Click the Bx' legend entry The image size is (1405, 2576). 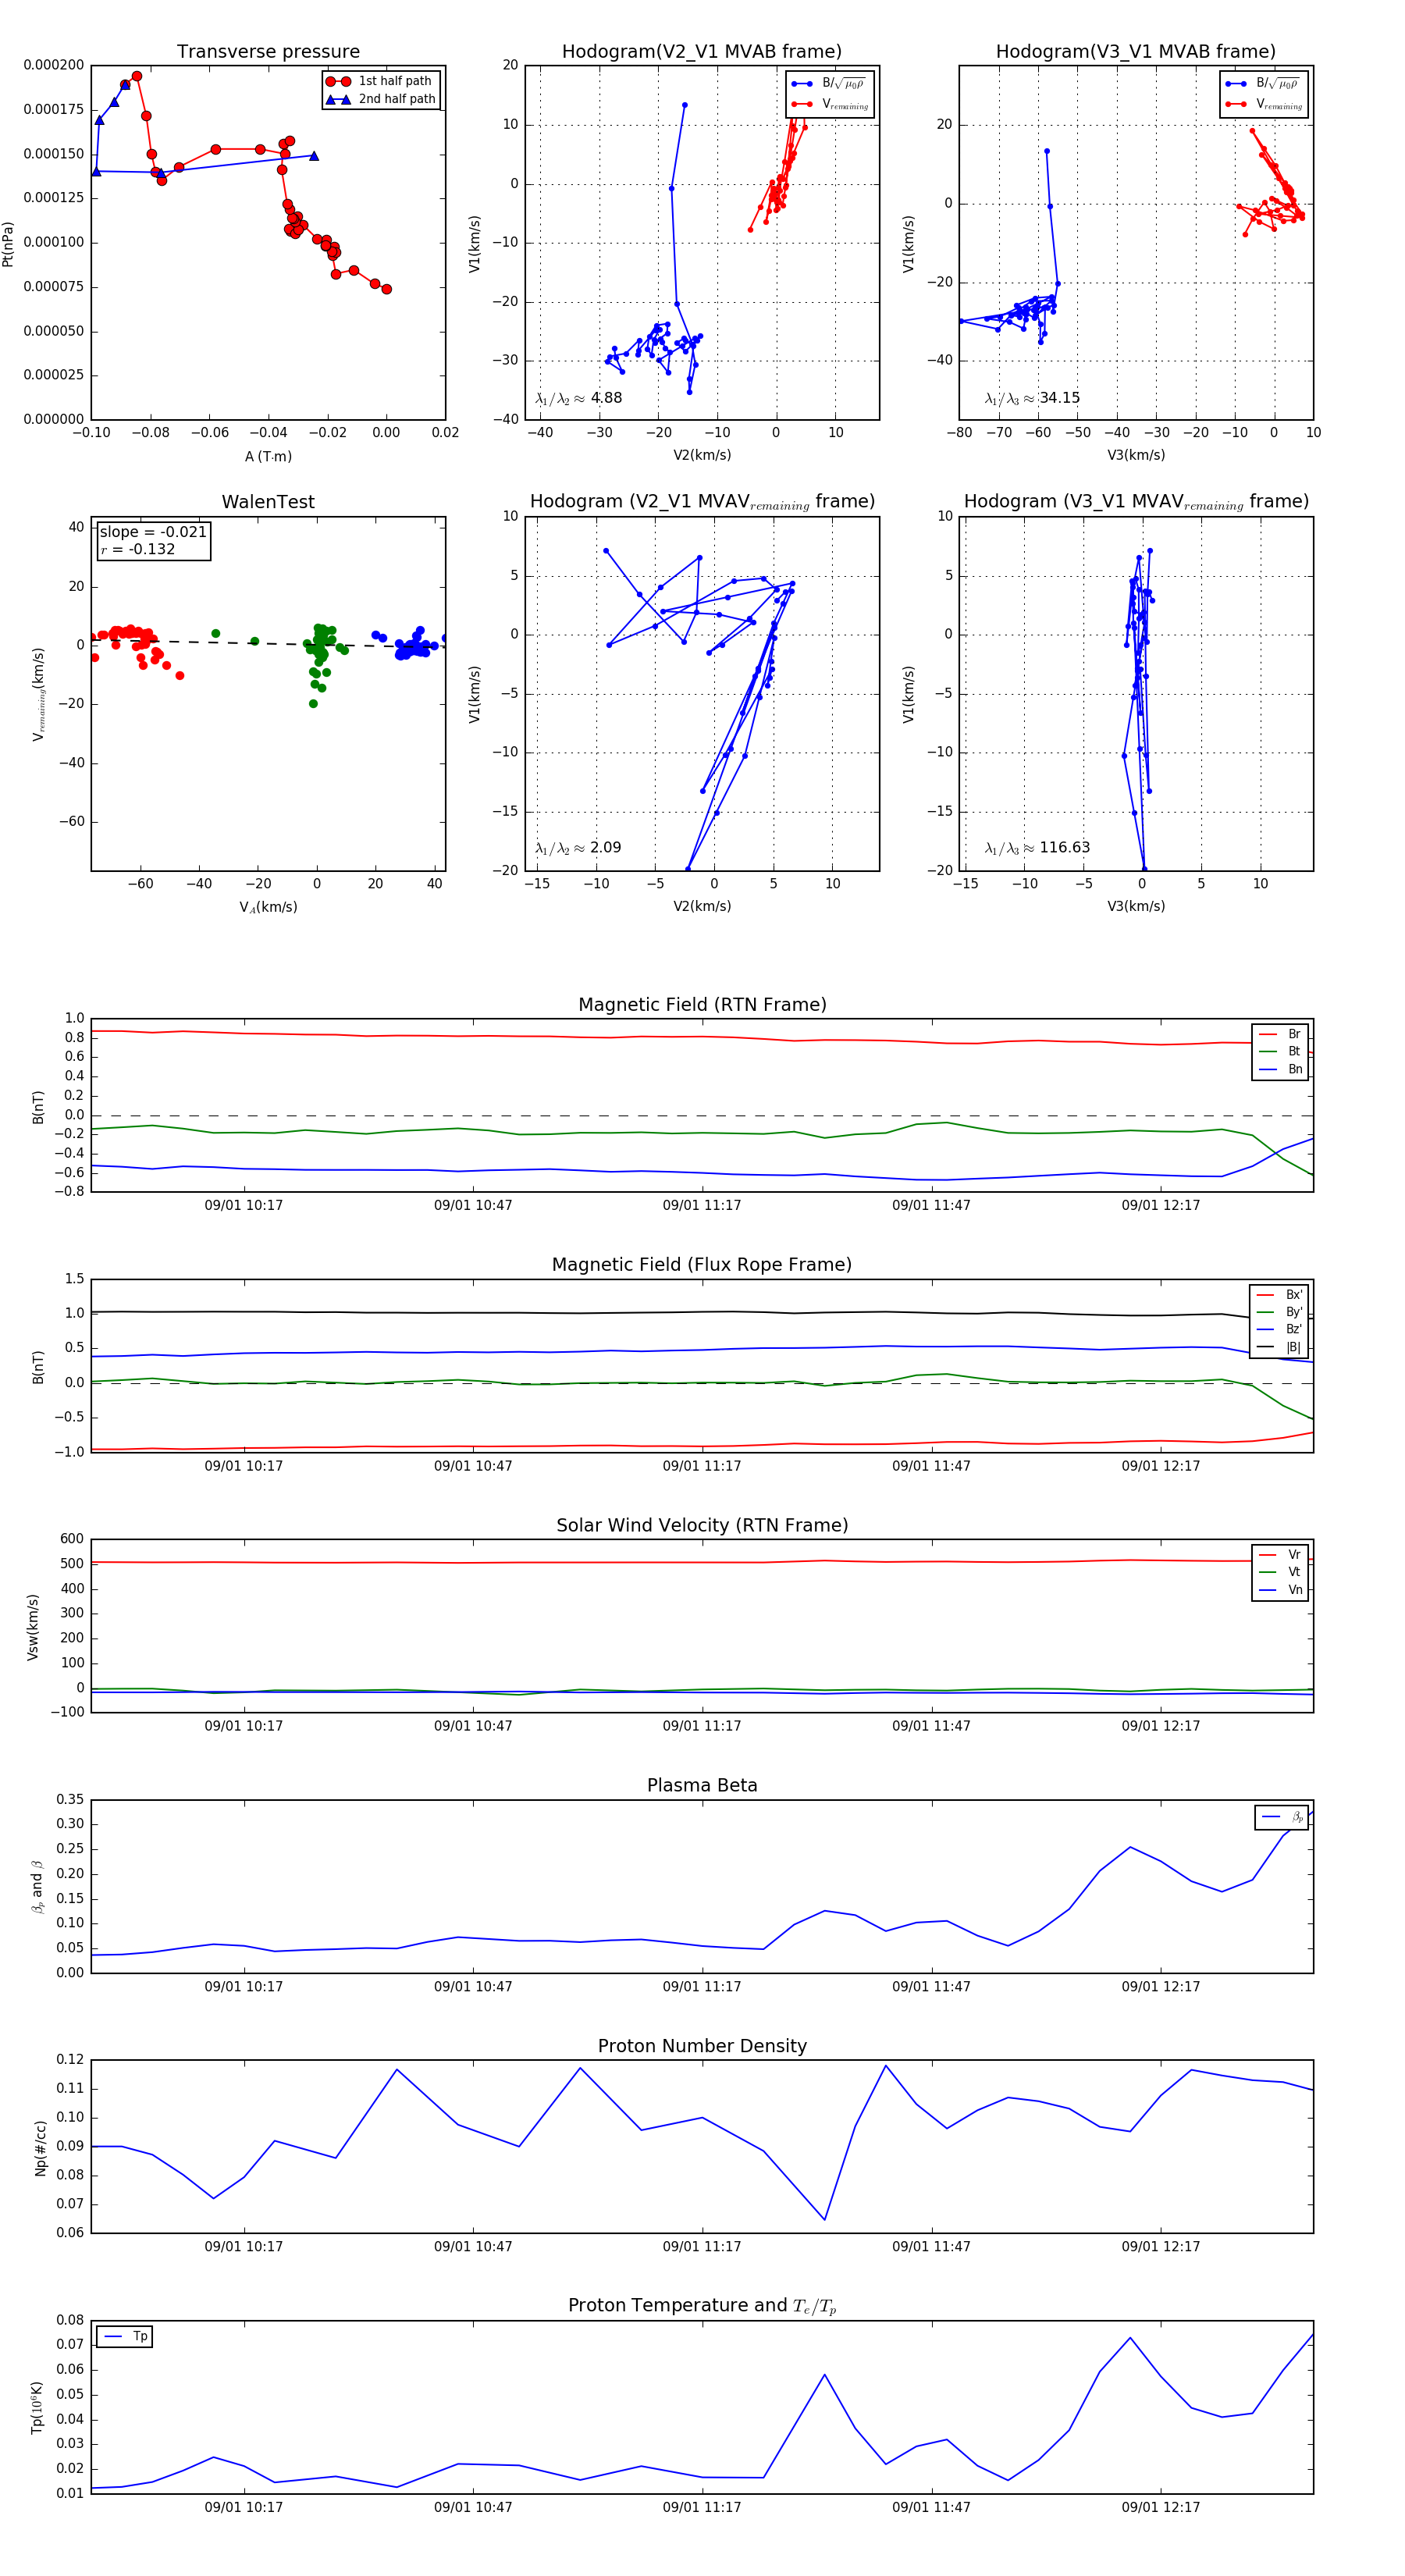[x=1280, y=1294]
